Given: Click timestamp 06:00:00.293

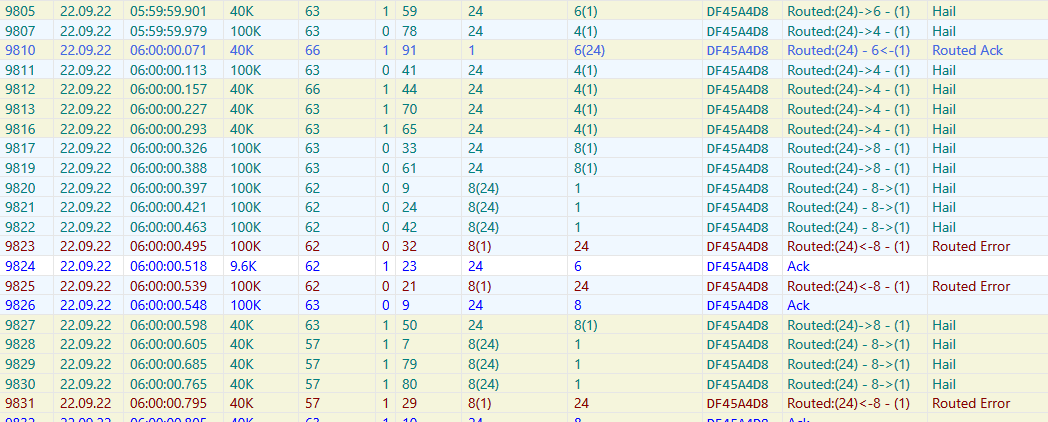Looking at the screenshot, I should click(x=168, y=129).
